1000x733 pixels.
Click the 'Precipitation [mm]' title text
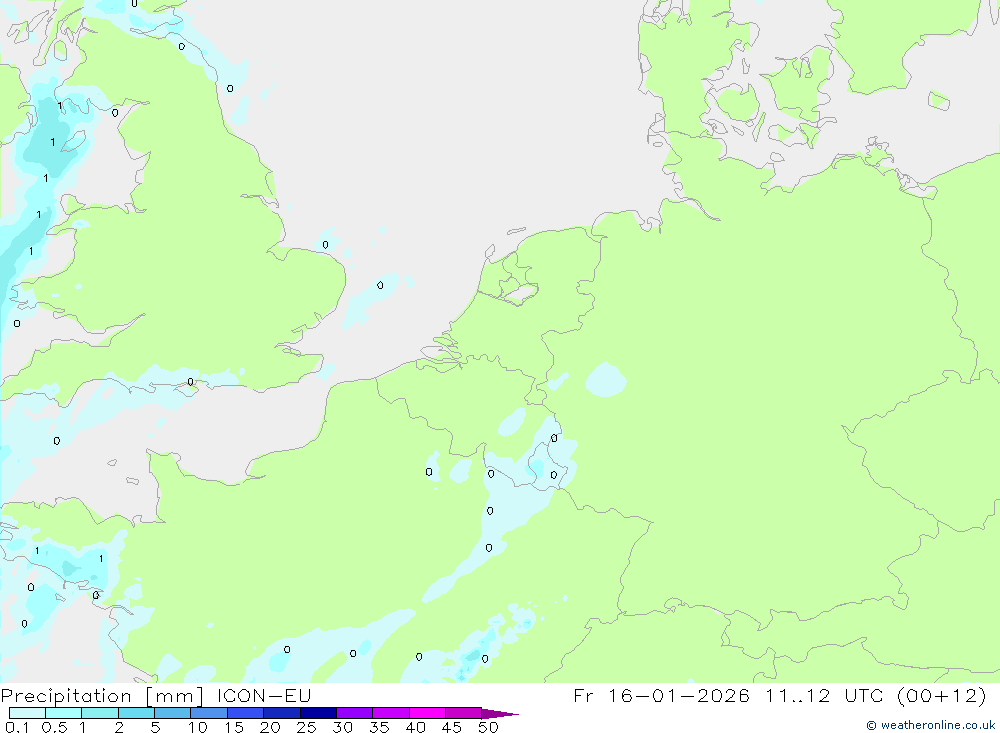102,696
